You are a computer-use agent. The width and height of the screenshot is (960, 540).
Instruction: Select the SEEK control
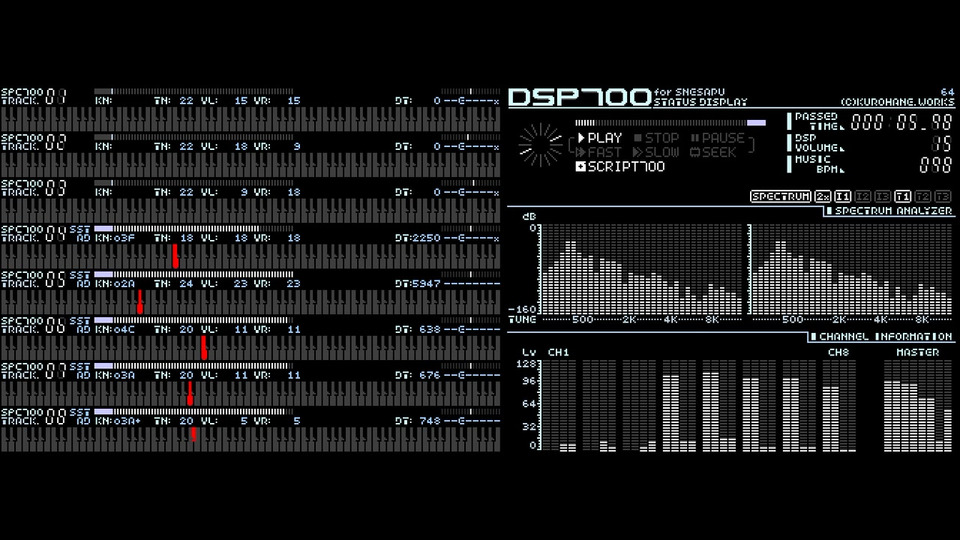713,152
